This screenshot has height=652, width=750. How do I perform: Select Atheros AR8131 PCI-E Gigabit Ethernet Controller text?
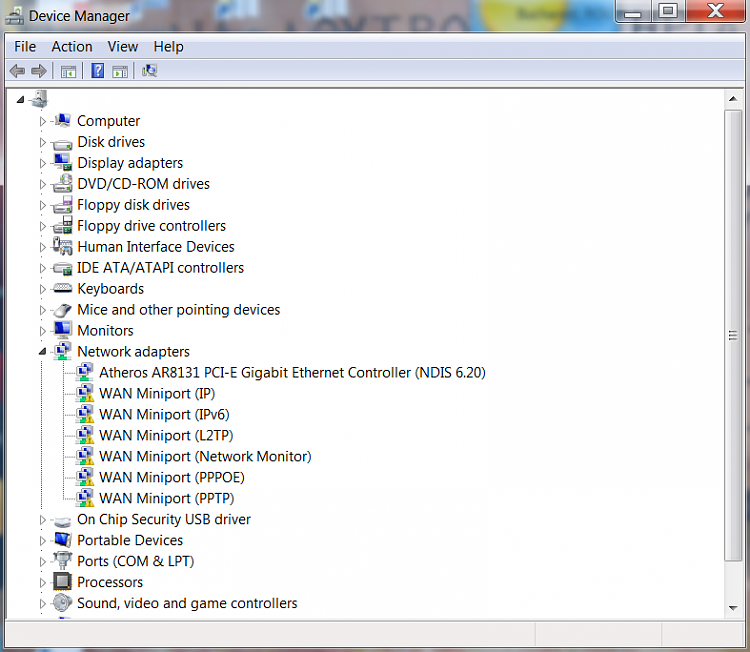(x=292, y=373)
